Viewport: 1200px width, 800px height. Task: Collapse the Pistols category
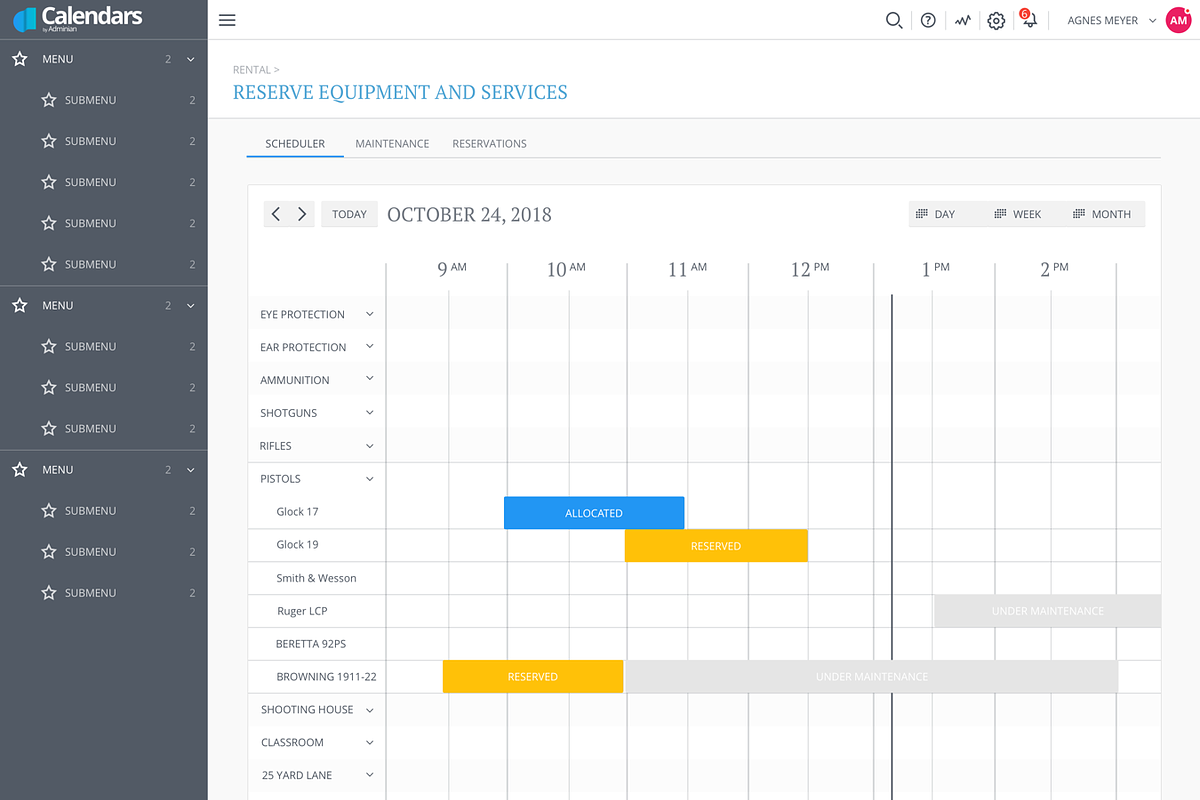click(369, 479)
